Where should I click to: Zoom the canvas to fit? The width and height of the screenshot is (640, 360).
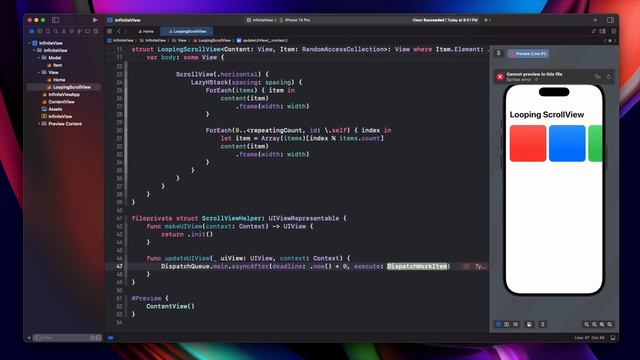pyautogui.click(x=602, y=324)
